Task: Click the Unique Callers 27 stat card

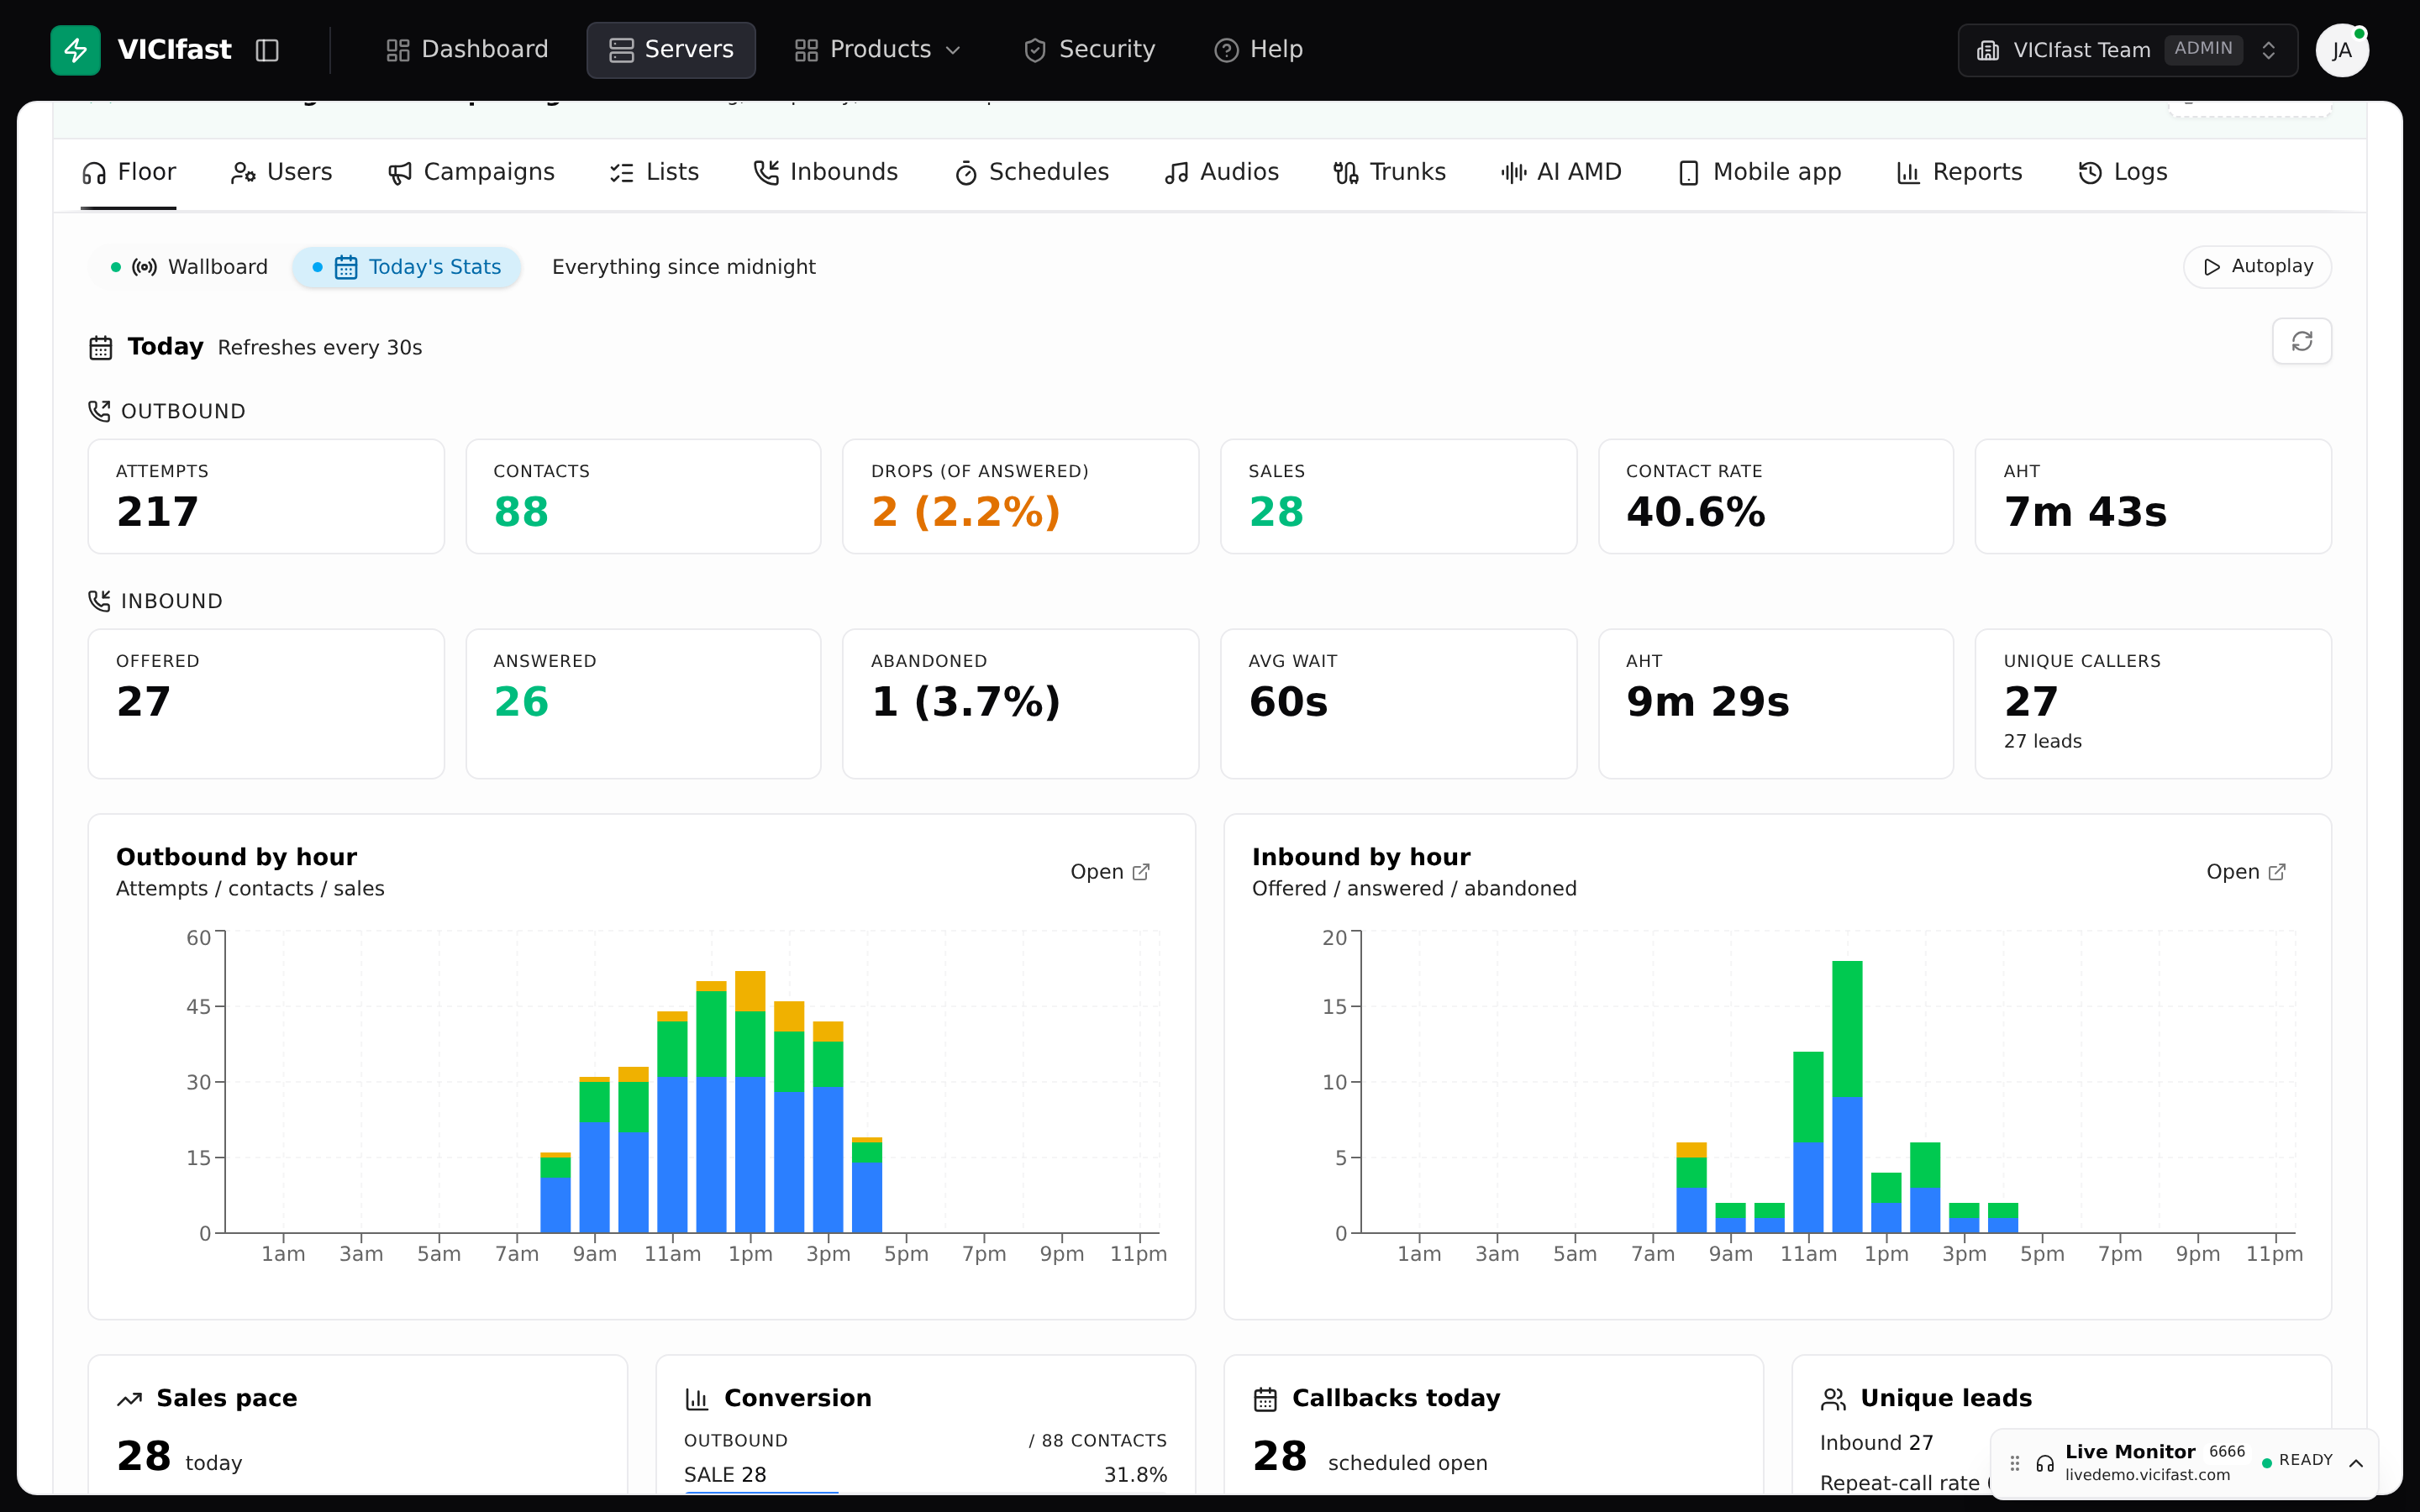Action: pos(2153,704)
